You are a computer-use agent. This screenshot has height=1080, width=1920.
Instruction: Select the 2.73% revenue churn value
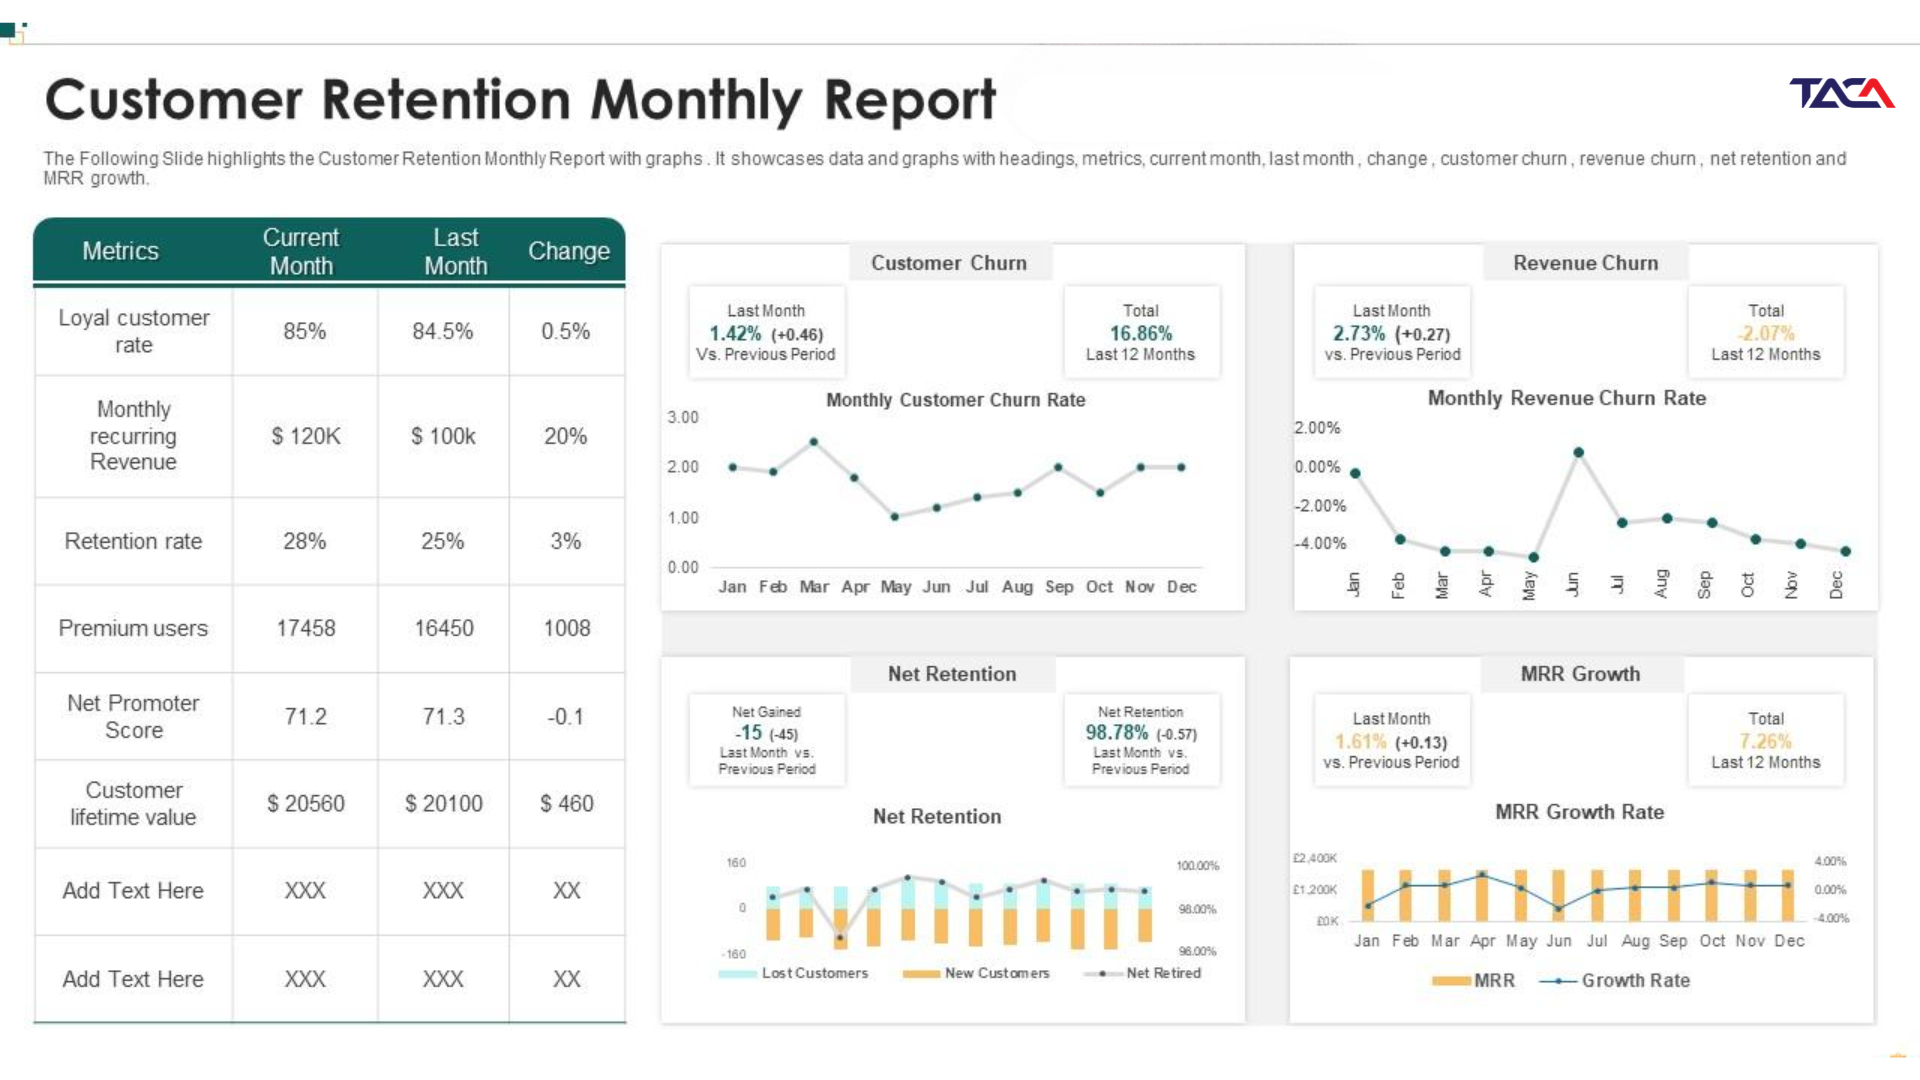click(x=1359, y=333)
